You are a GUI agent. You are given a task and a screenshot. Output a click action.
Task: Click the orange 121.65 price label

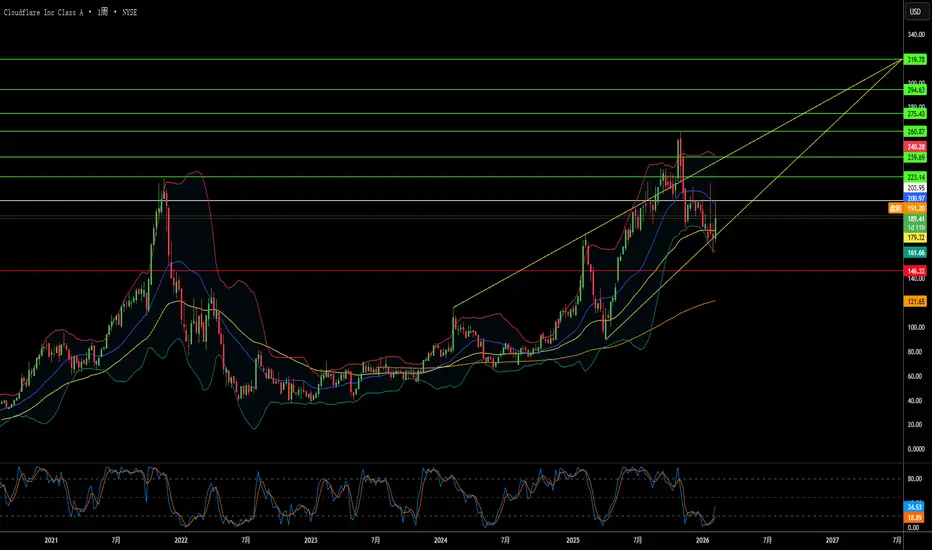tap(915, 302)
